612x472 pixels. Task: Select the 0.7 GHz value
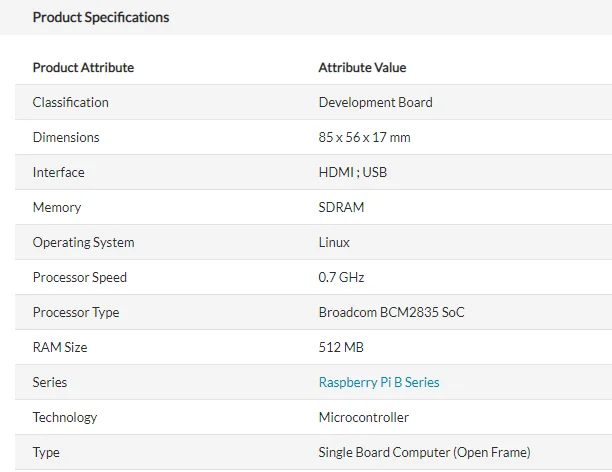343,277
